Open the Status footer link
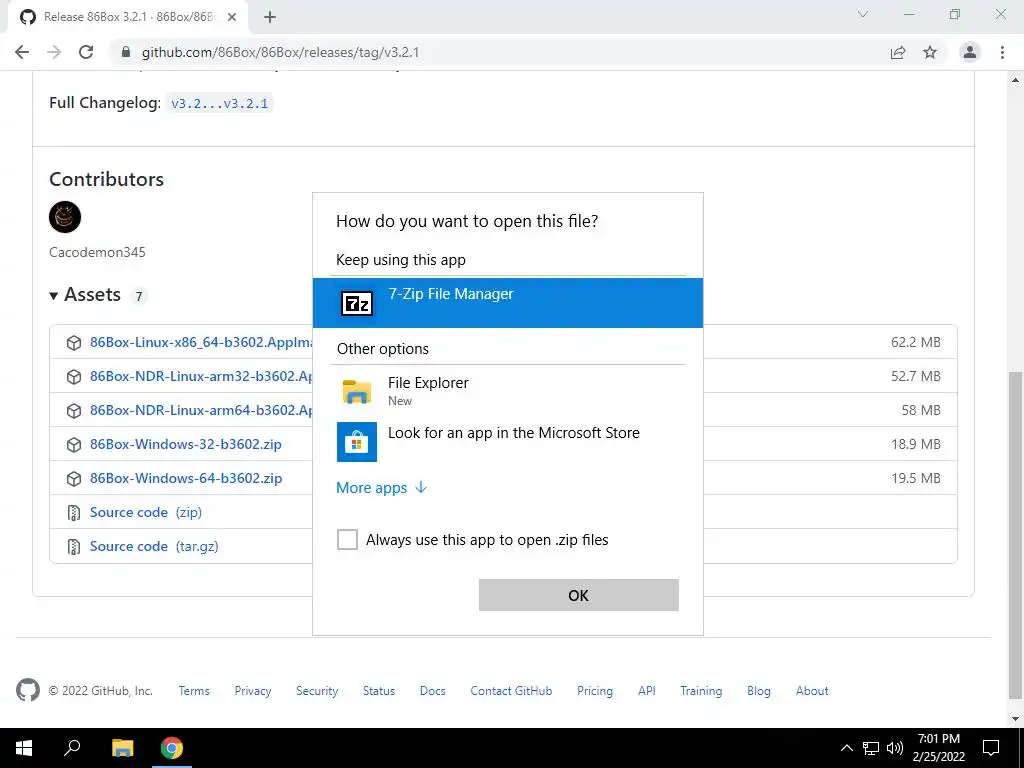Viewport: 1024px width, 768px height. (x=379, y=690)
